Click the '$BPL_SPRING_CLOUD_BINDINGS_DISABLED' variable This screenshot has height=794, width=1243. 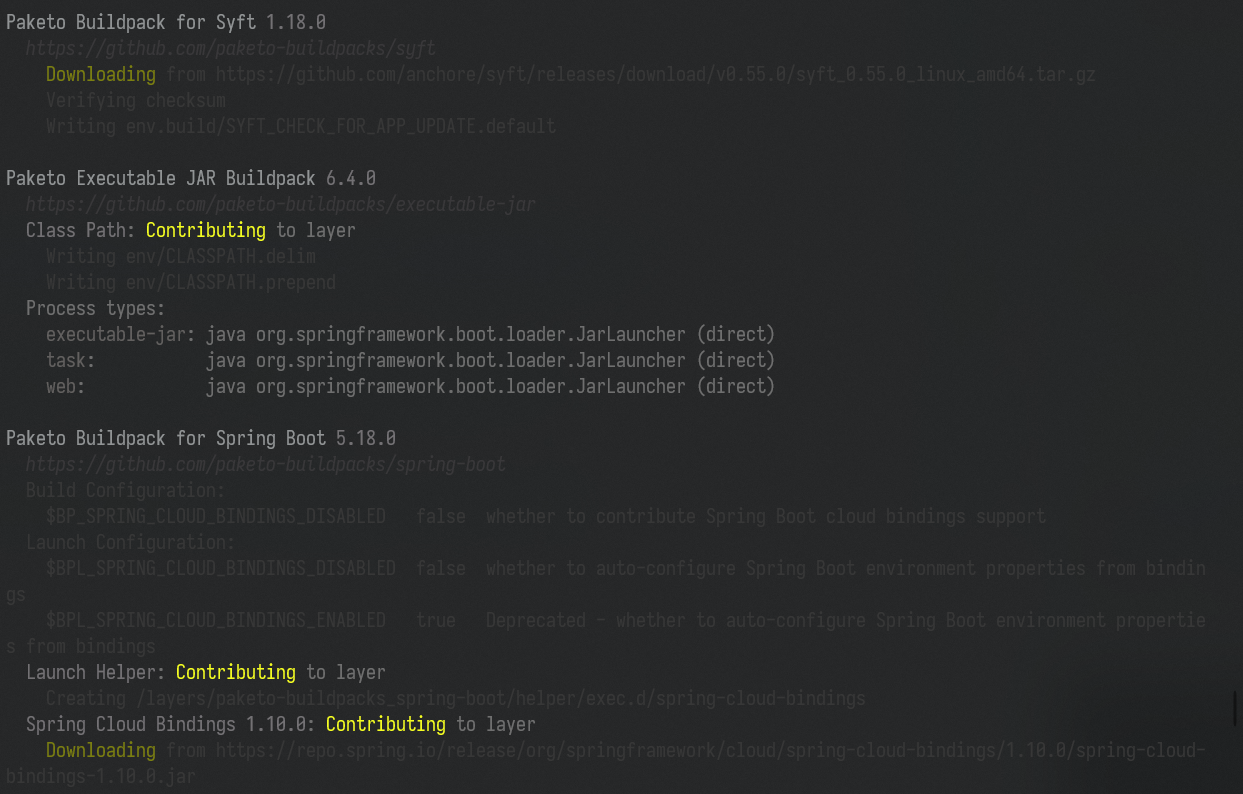click(221, 568)
